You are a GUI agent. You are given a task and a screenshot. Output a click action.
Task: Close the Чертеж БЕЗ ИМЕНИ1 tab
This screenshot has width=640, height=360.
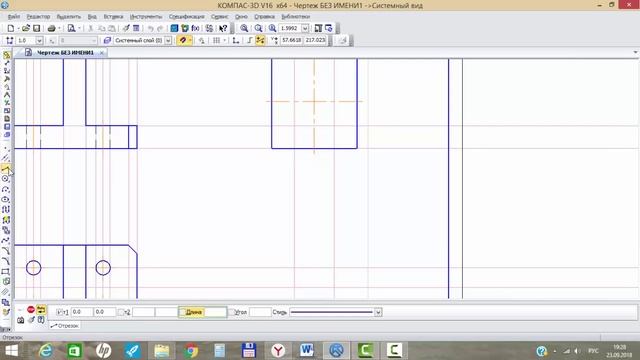pos(102,53)
